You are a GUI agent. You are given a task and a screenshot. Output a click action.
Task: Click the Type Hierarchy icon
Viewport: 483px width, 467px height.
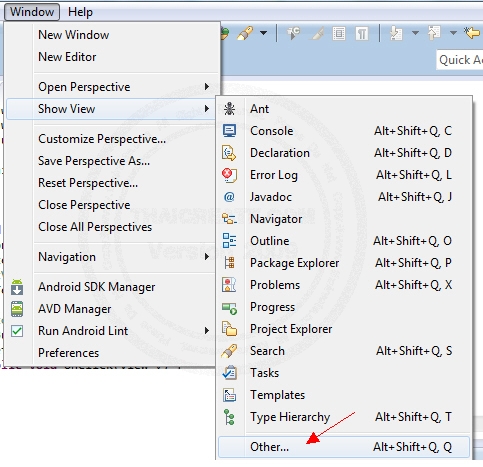click(x=229, y=417)
